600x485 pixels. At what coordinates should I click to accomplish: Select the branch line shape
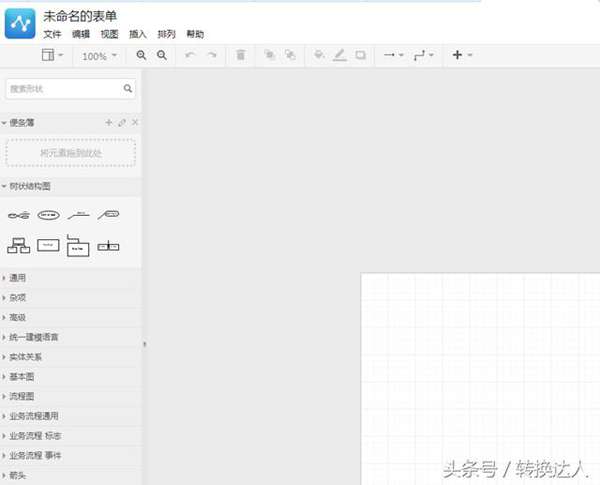pos(78,215)
